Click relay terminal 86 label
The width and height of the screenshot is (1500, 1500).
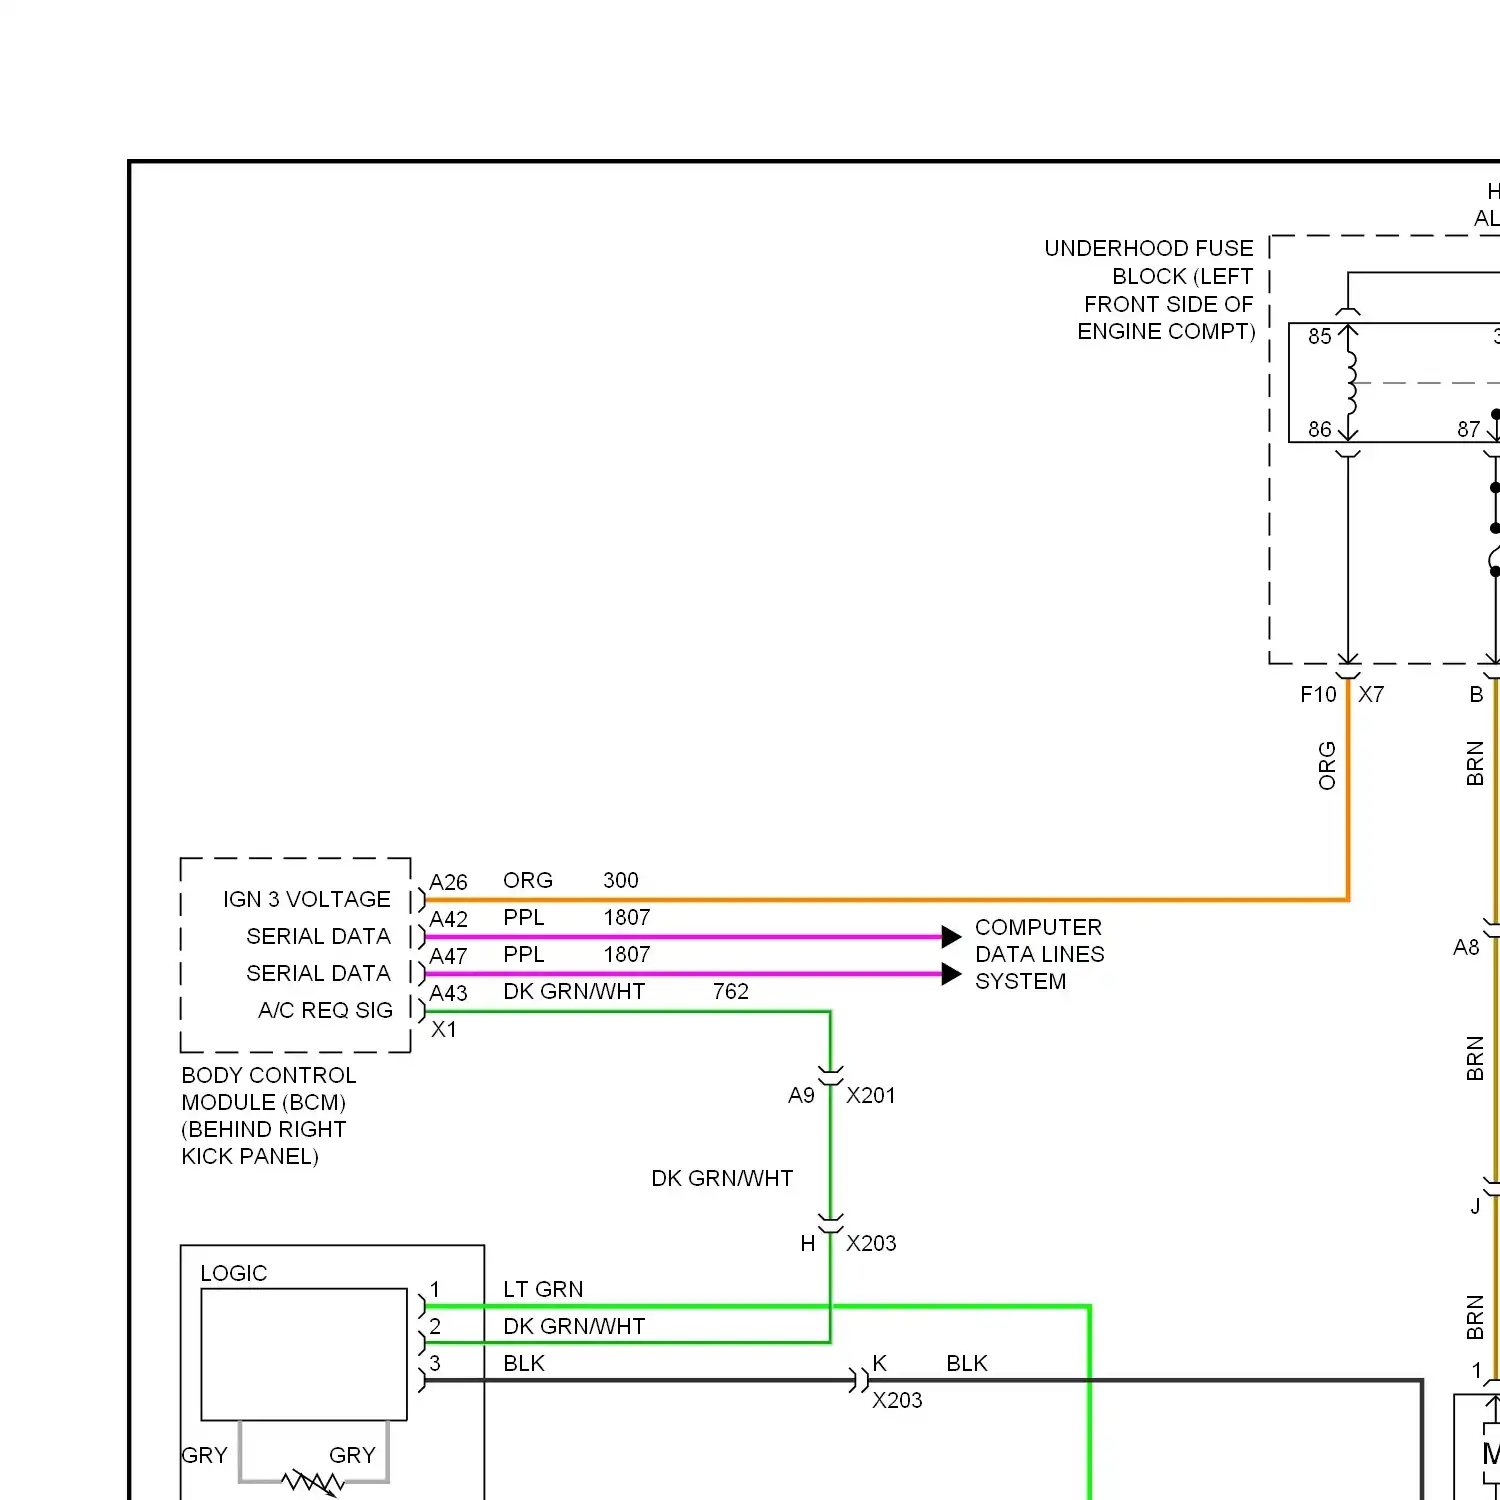tap(1320, 430)
